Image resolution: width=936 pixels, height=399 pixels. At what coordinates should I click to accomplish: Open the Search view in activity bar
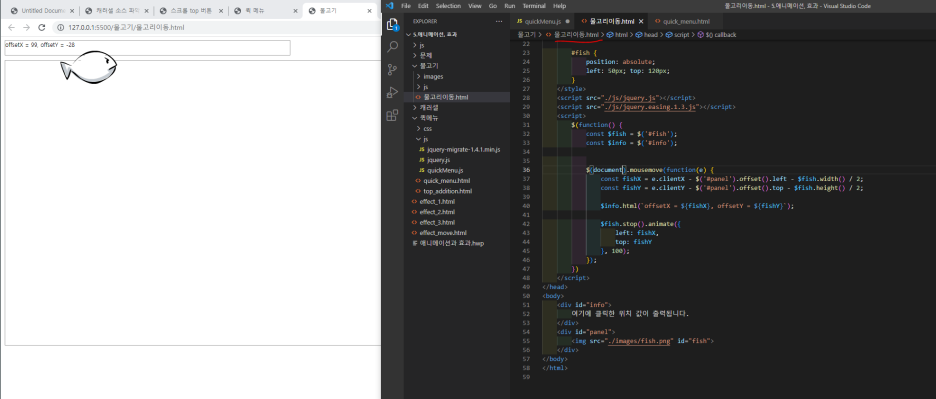tap(392, 47)
